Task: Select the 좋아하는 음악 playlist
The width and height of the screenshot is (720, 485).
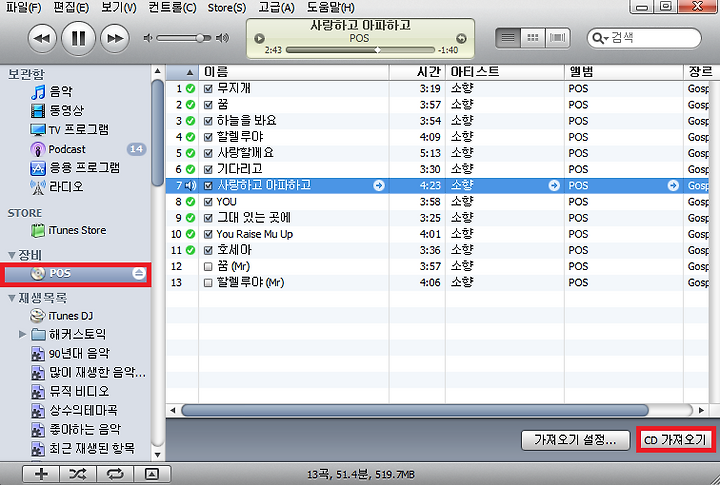Action: coord(76,429)
